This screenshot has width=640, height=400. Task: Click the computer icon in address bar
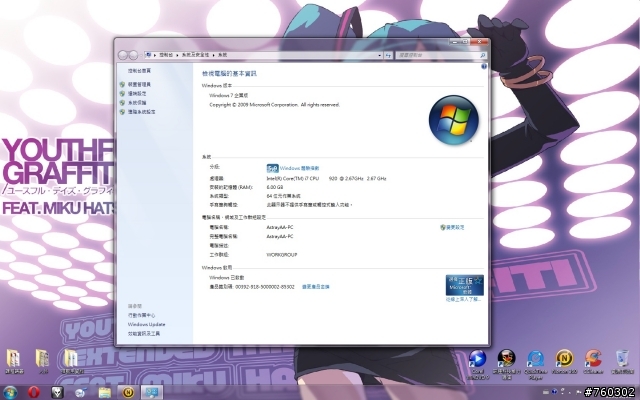[149, 55]
